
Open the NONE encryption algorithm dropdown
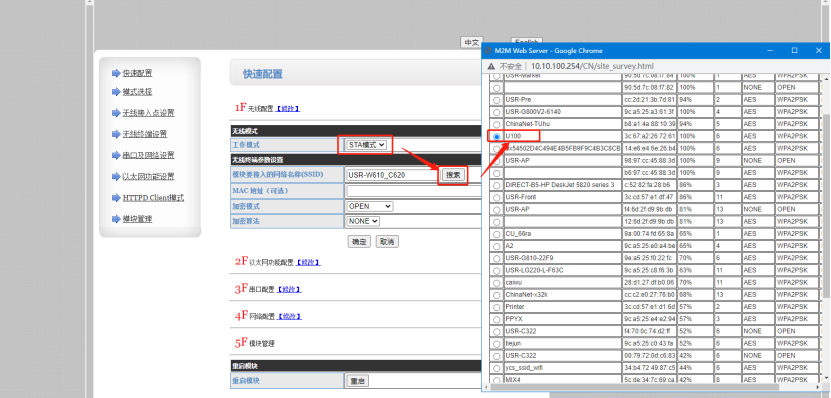363,221
